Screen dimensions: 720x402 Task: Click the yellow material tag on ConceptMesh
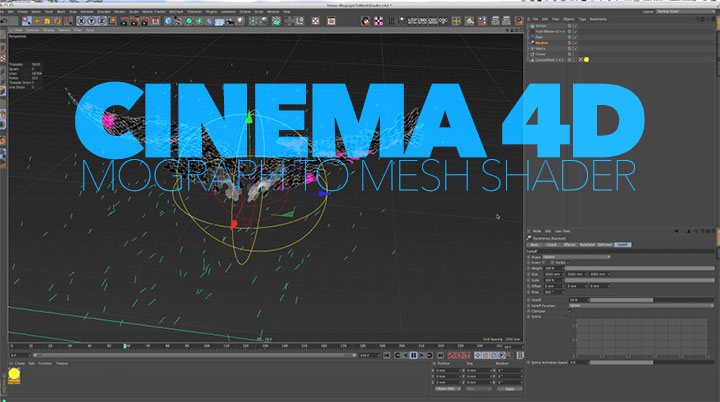[586, 60]
